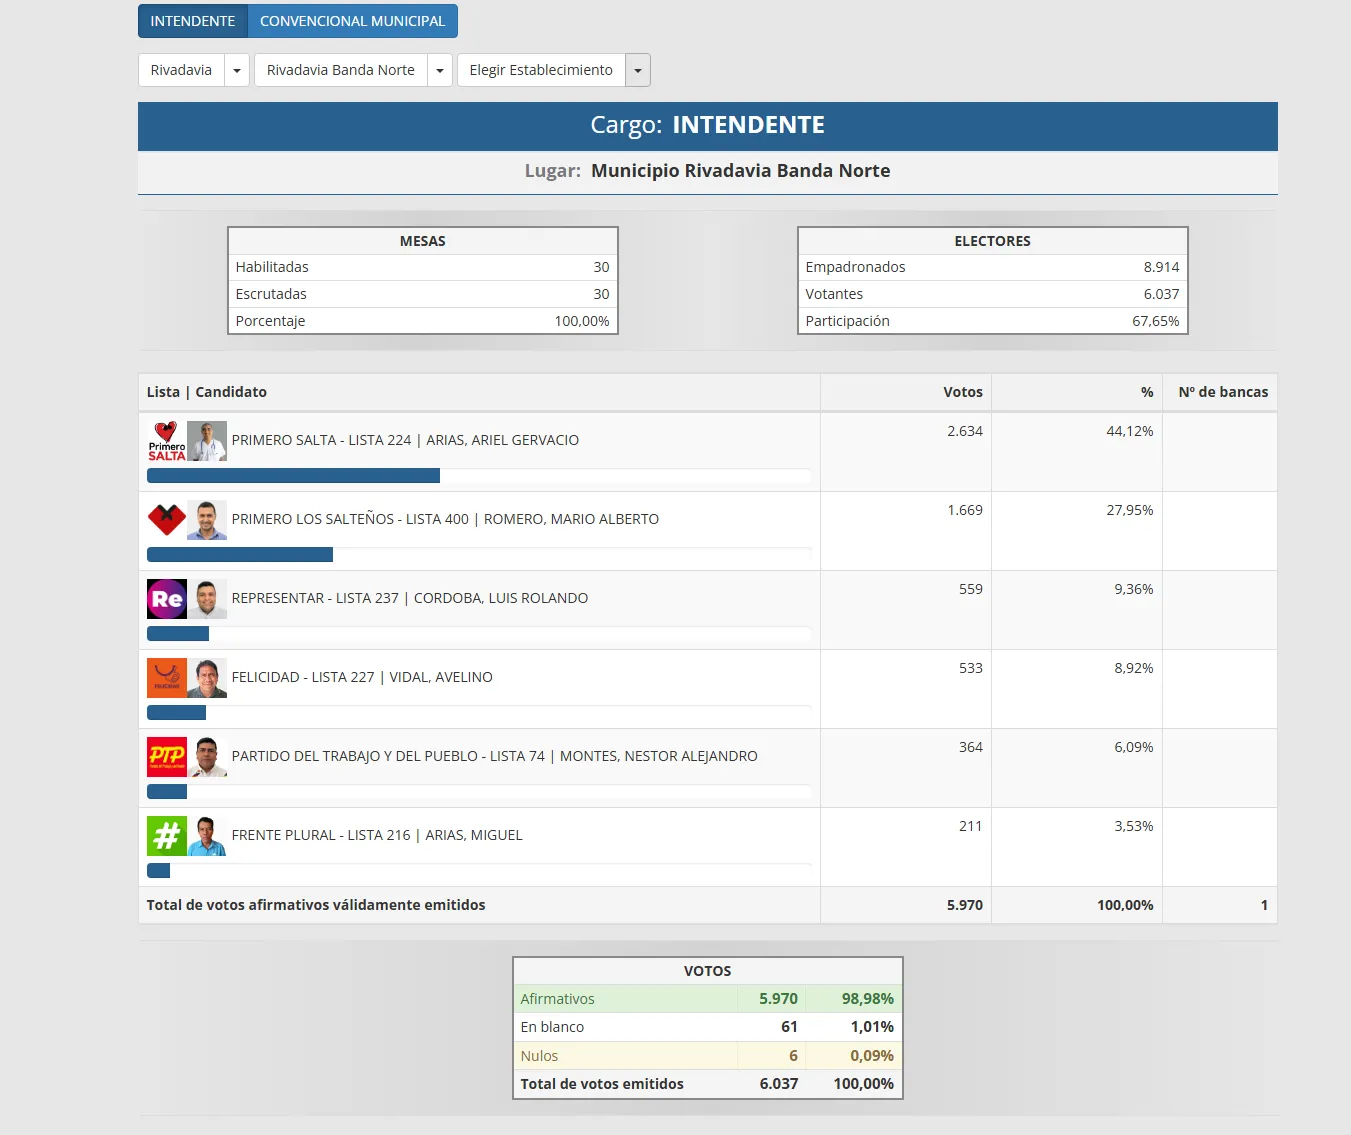1351x1135 pixels.
Task: Click the vote percentage bar for Primero Salta
Action: click(292, 475)
